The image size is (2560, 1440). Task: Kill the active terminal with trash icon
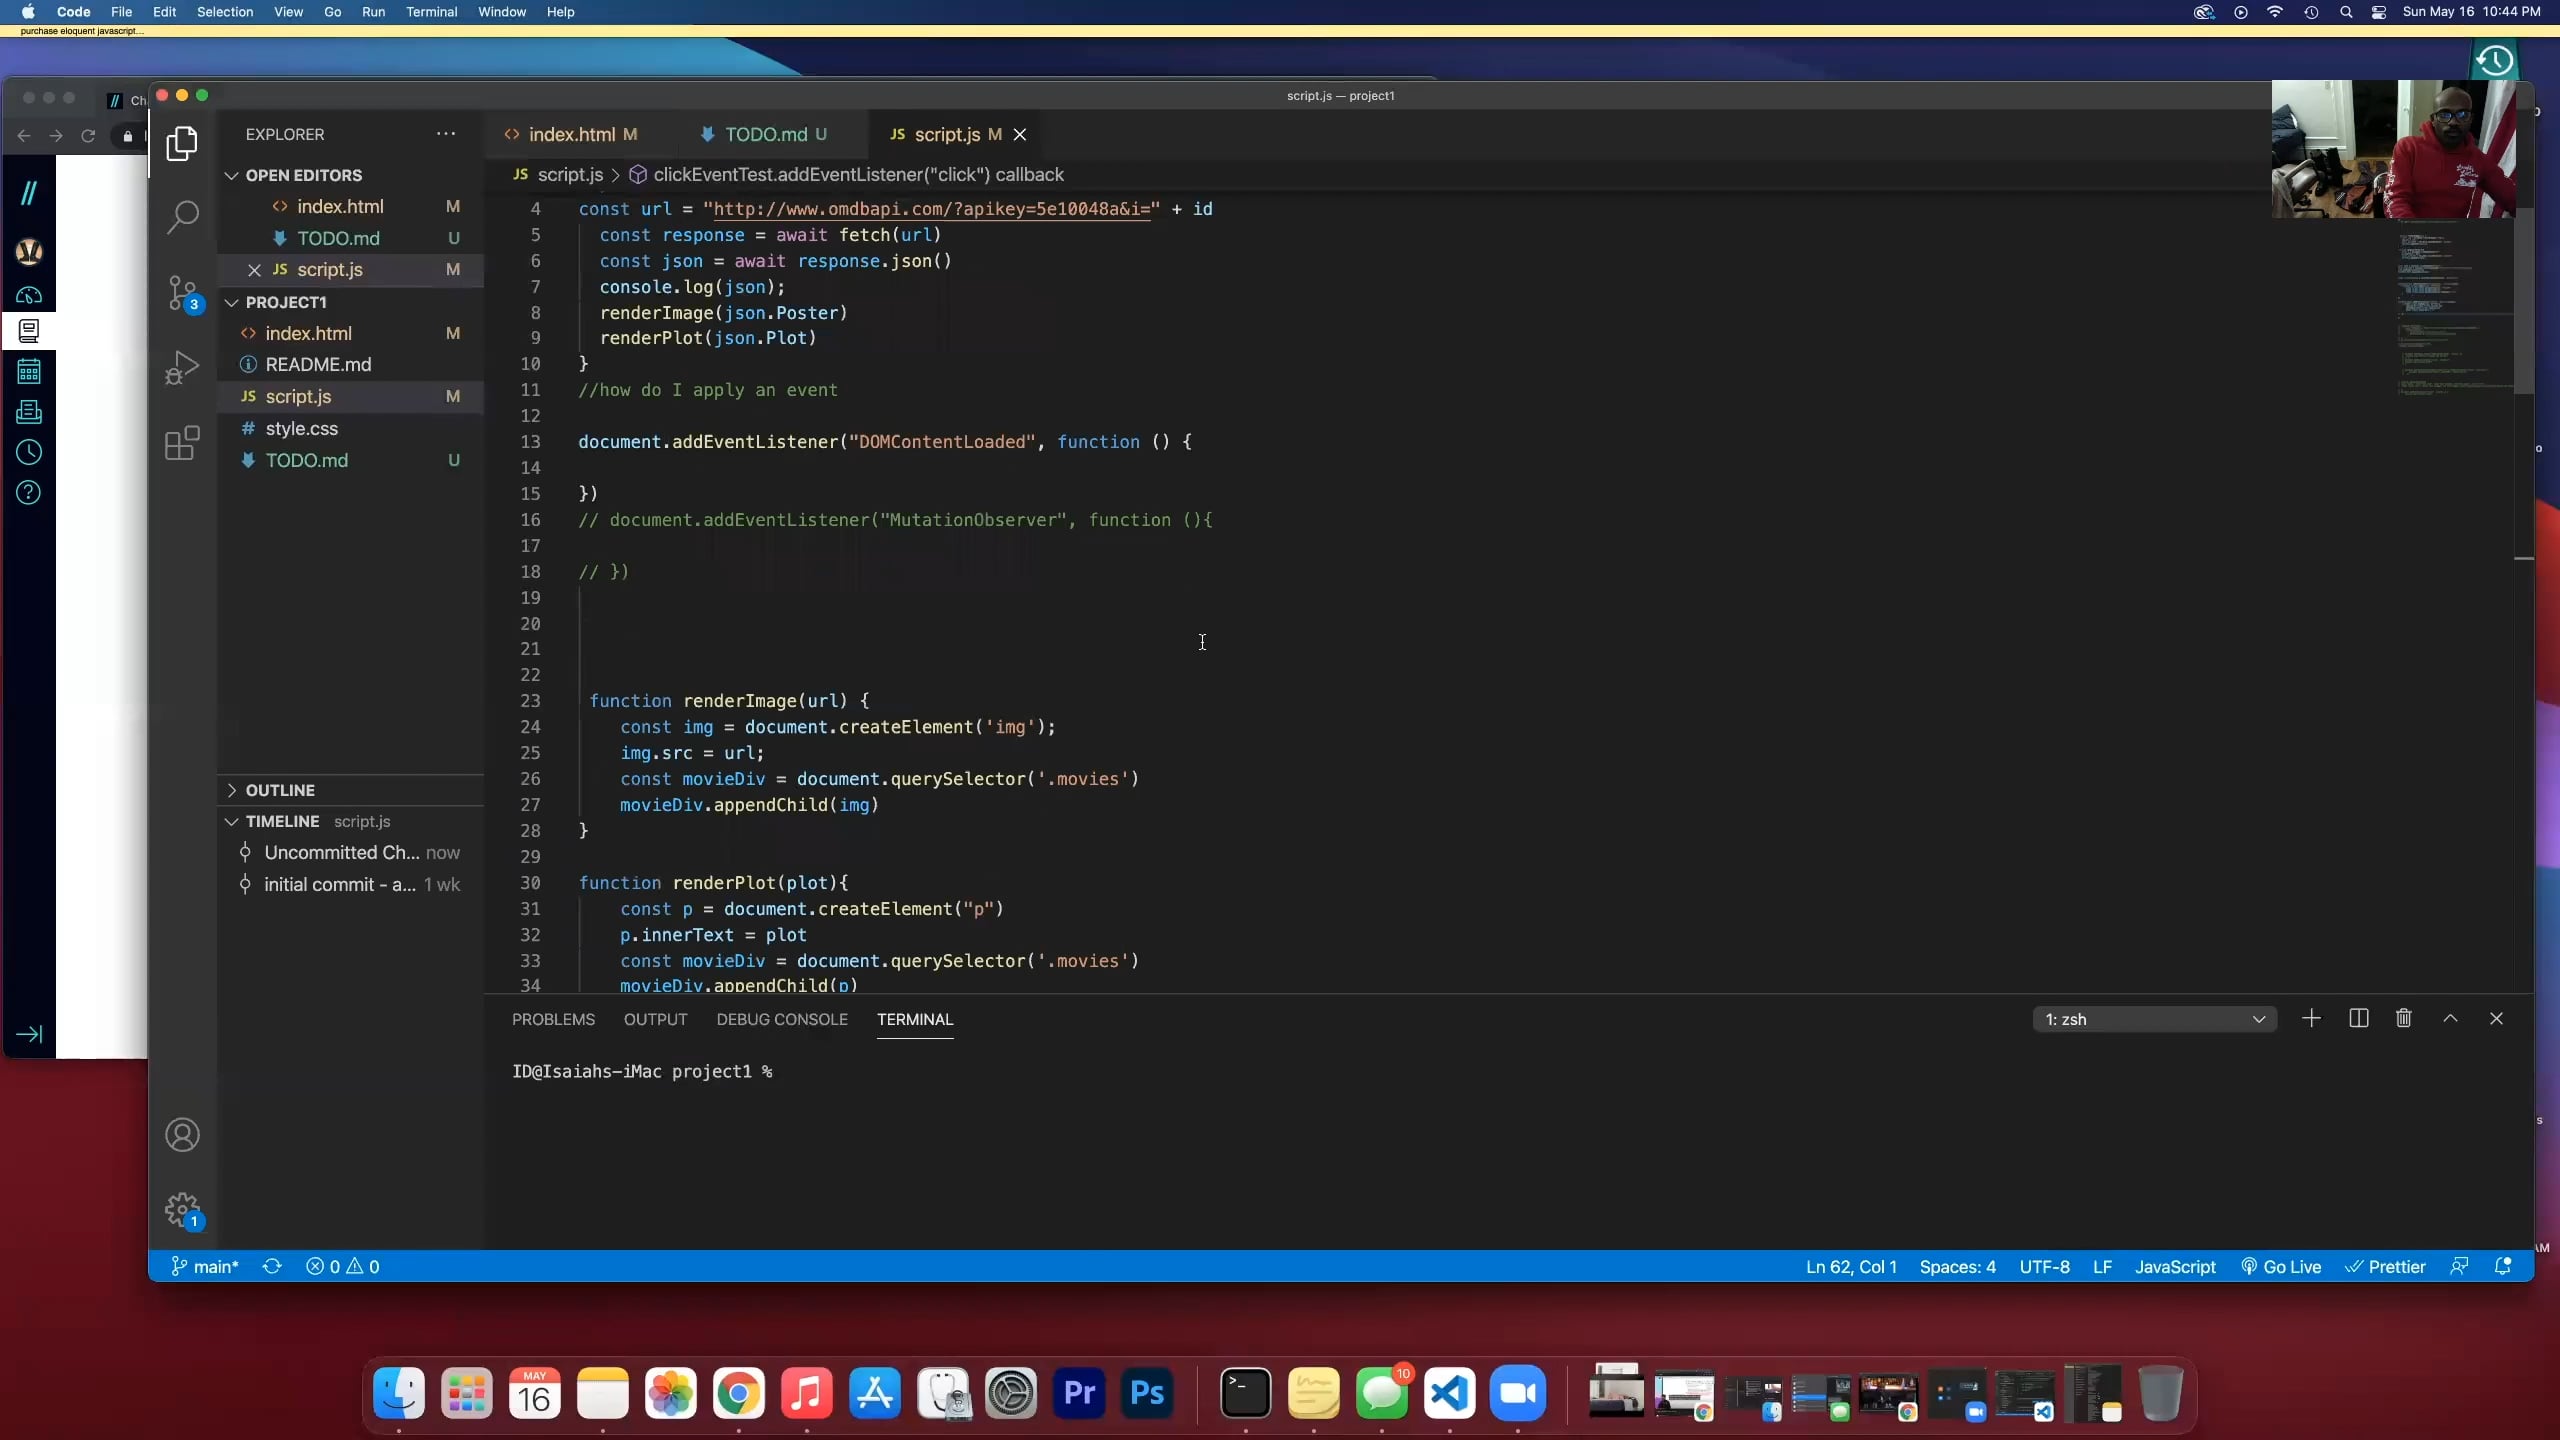point(2404,1019)
